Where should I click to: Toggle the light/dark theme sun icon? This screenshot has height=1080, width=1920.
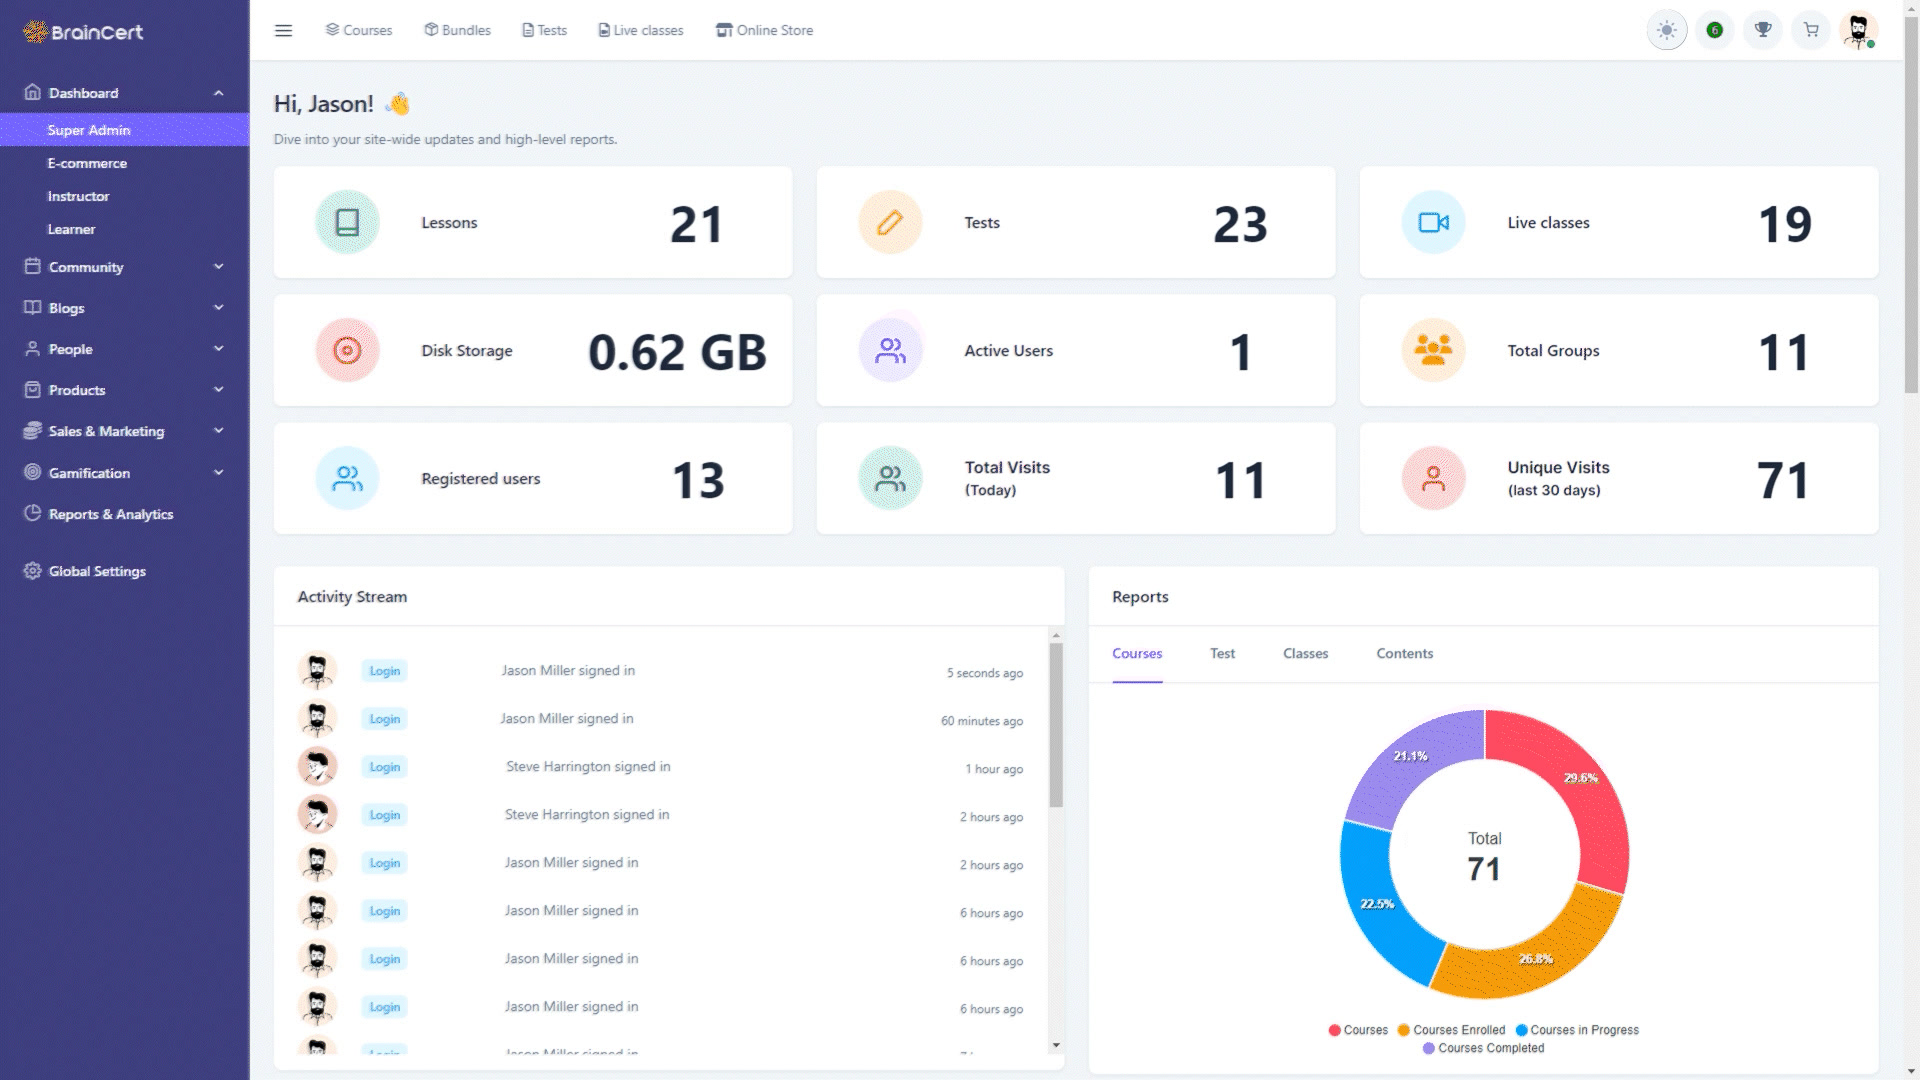coord(1666,30)
